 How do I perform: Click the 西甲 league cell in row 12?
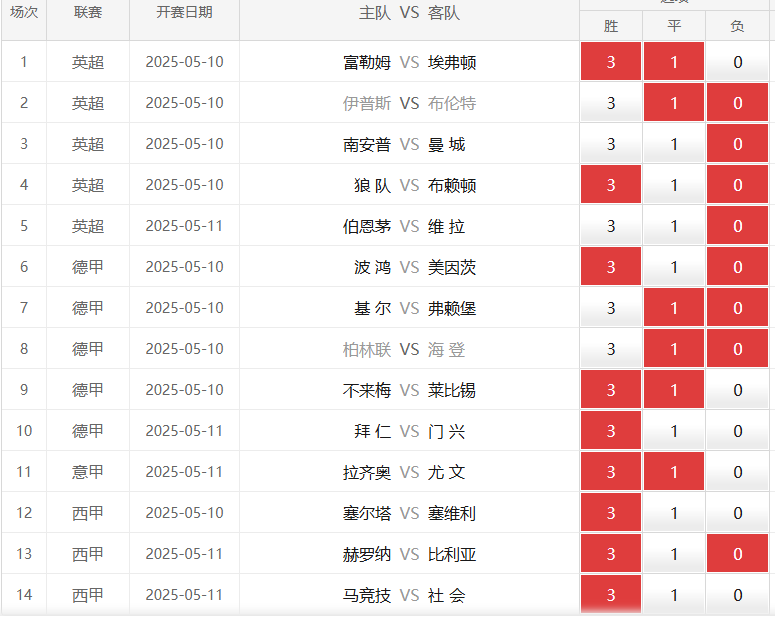point(88,512)
